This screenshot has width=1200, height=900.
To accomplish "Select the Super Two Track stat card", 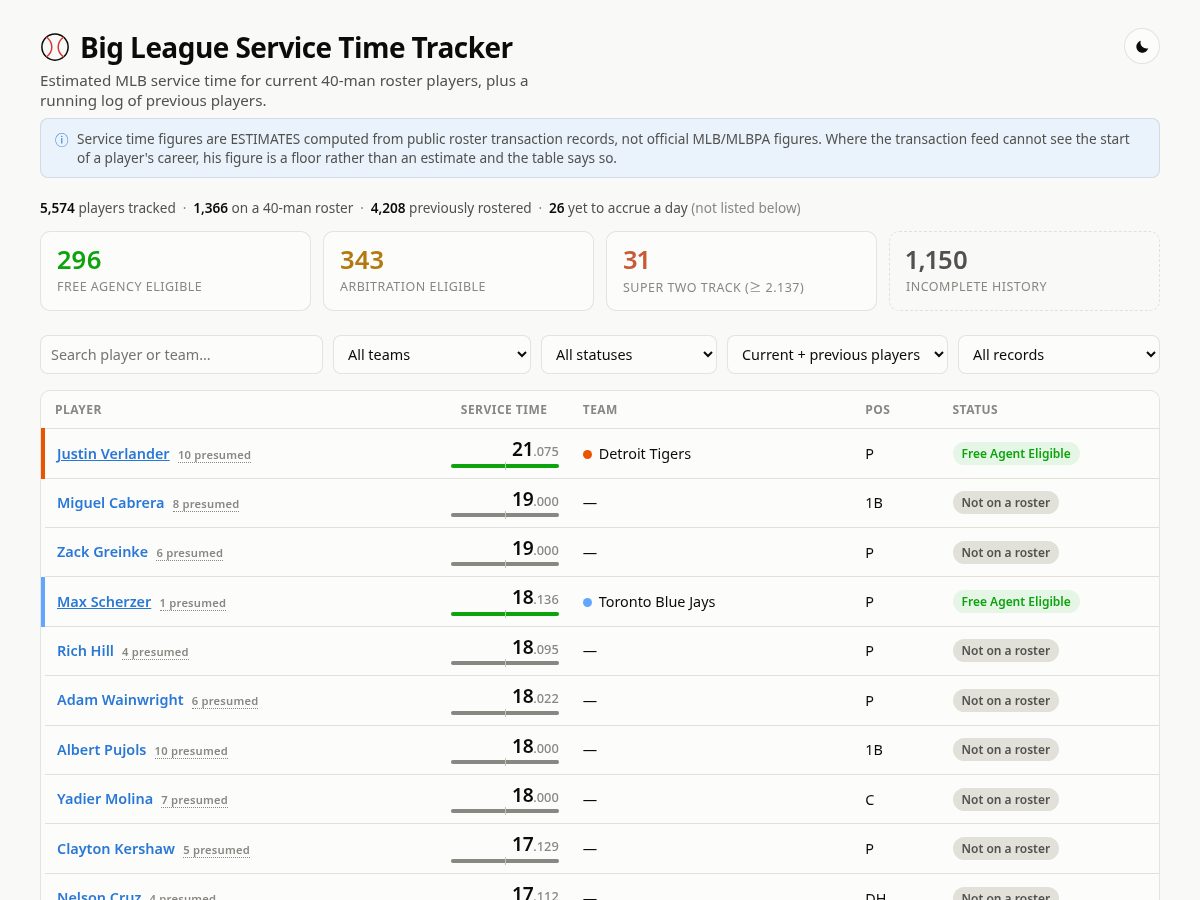I will (x=741, y=271).
